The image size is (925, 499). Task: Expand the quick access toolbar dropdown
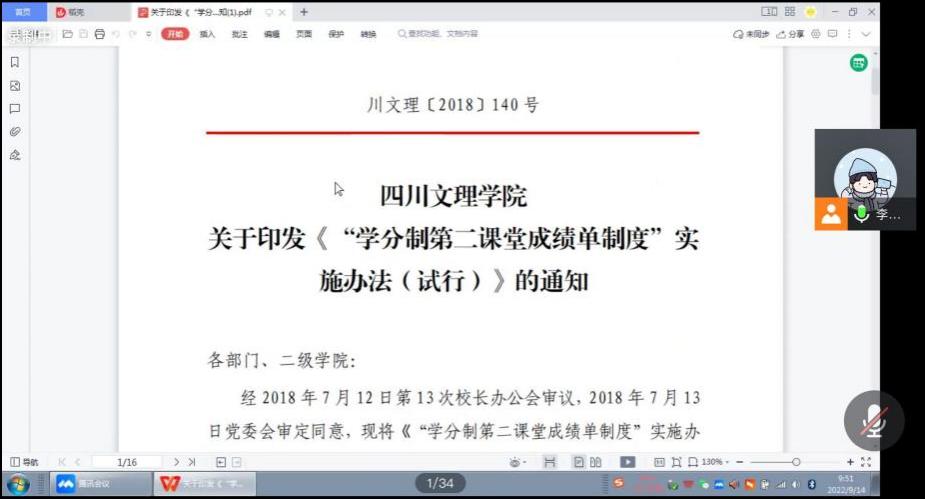[x=149, y=34]
